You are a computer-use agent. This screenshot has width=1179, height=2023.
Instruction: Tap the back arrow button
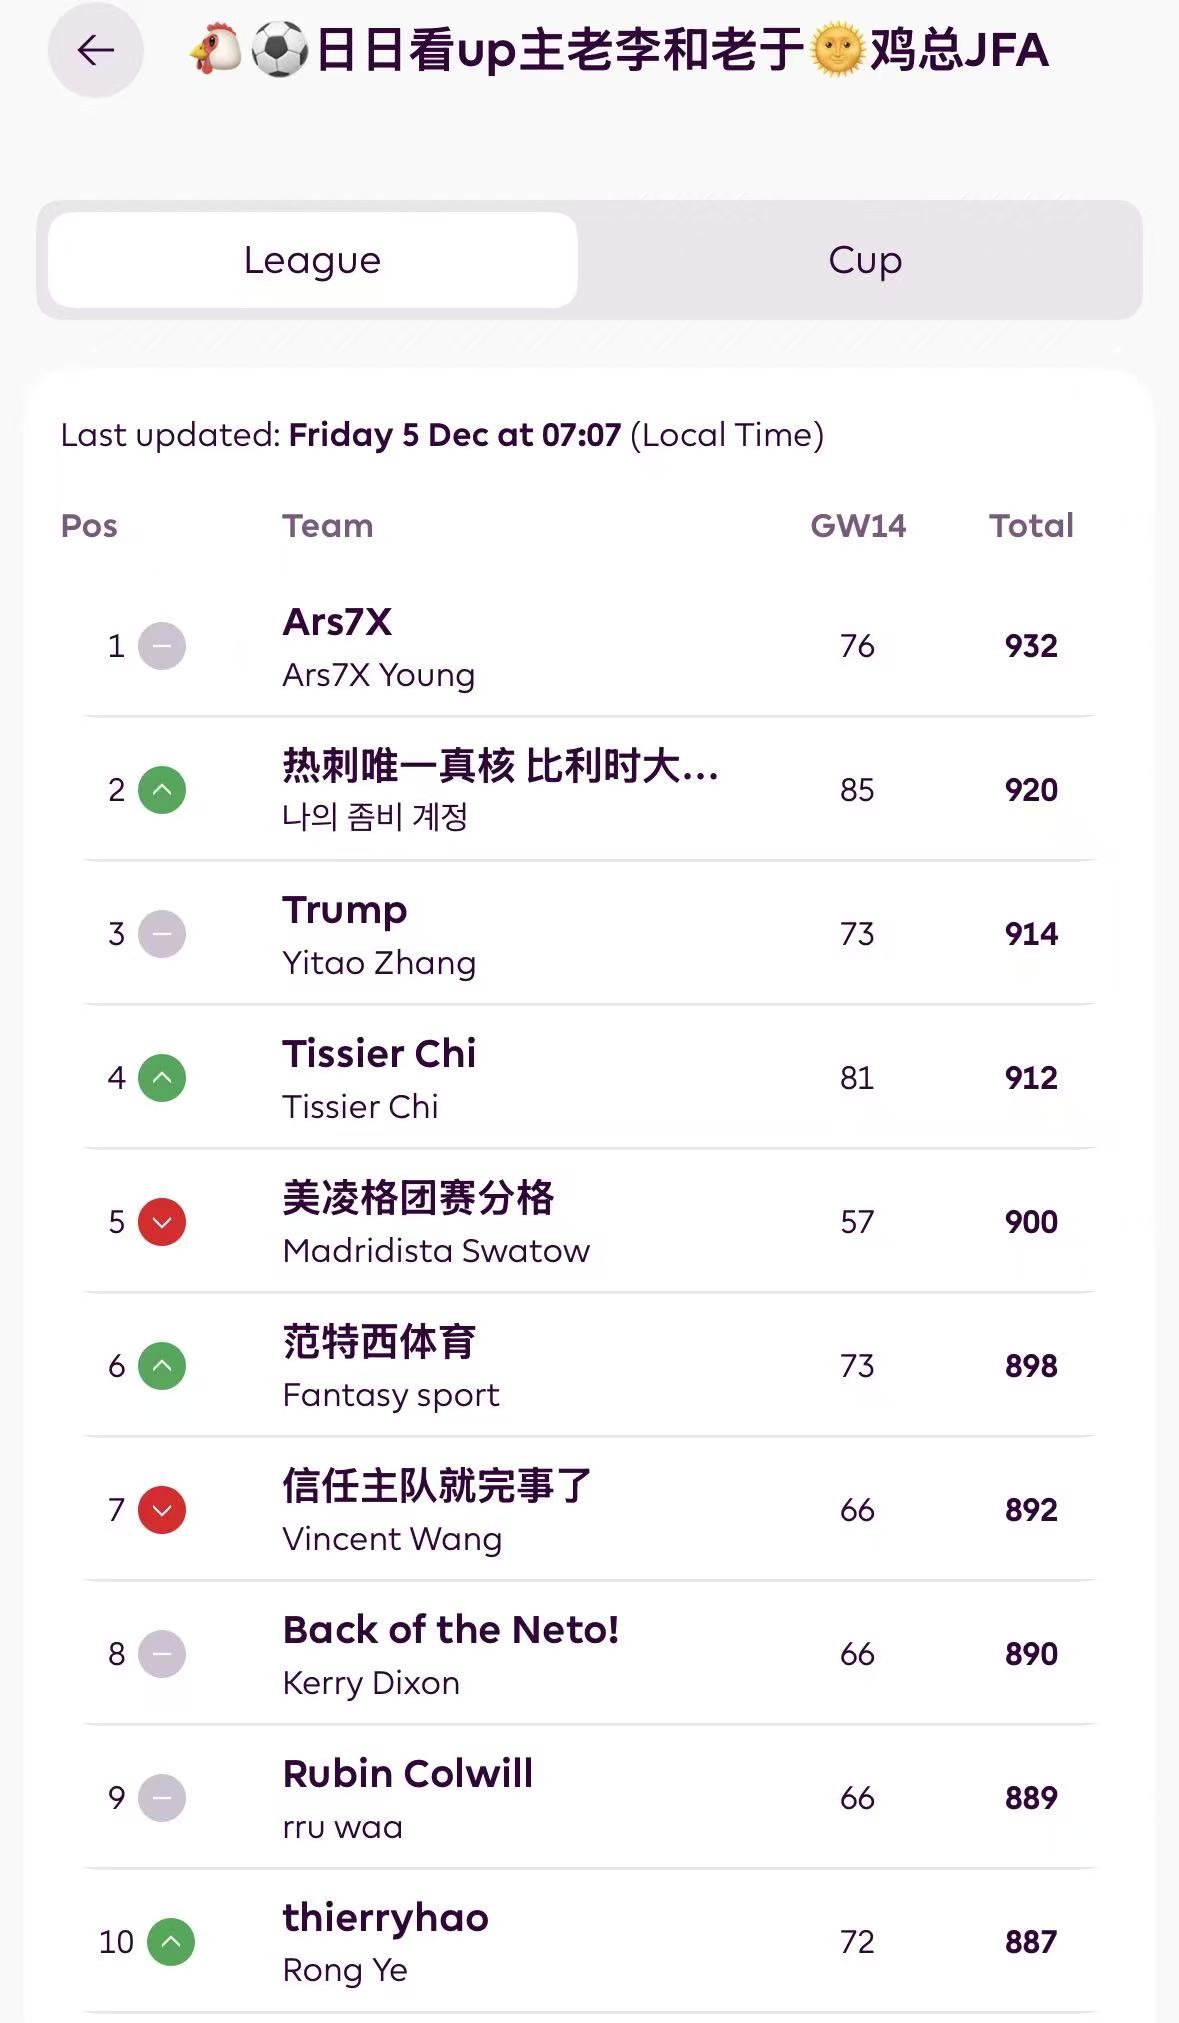96,50
